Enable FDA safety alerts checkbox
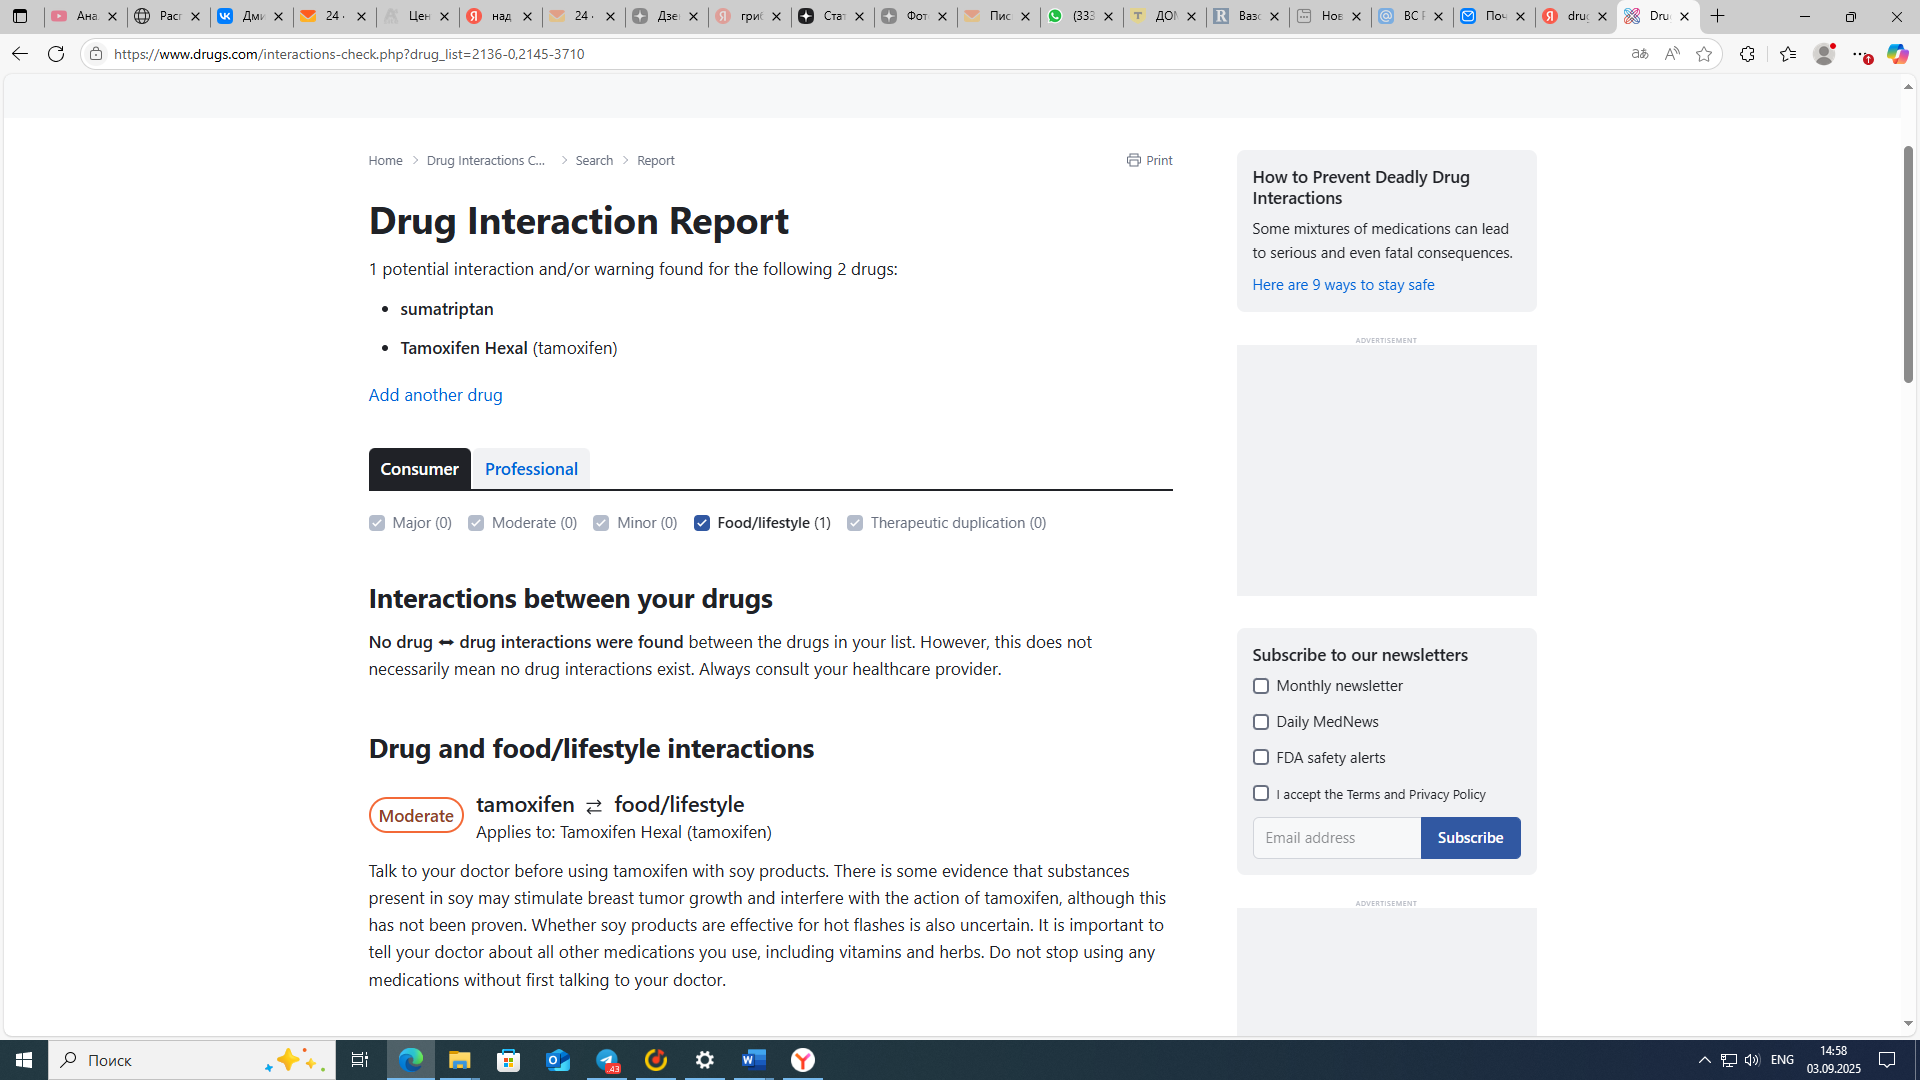Screen dimensions: 1920x1080 coord(1260,758)
